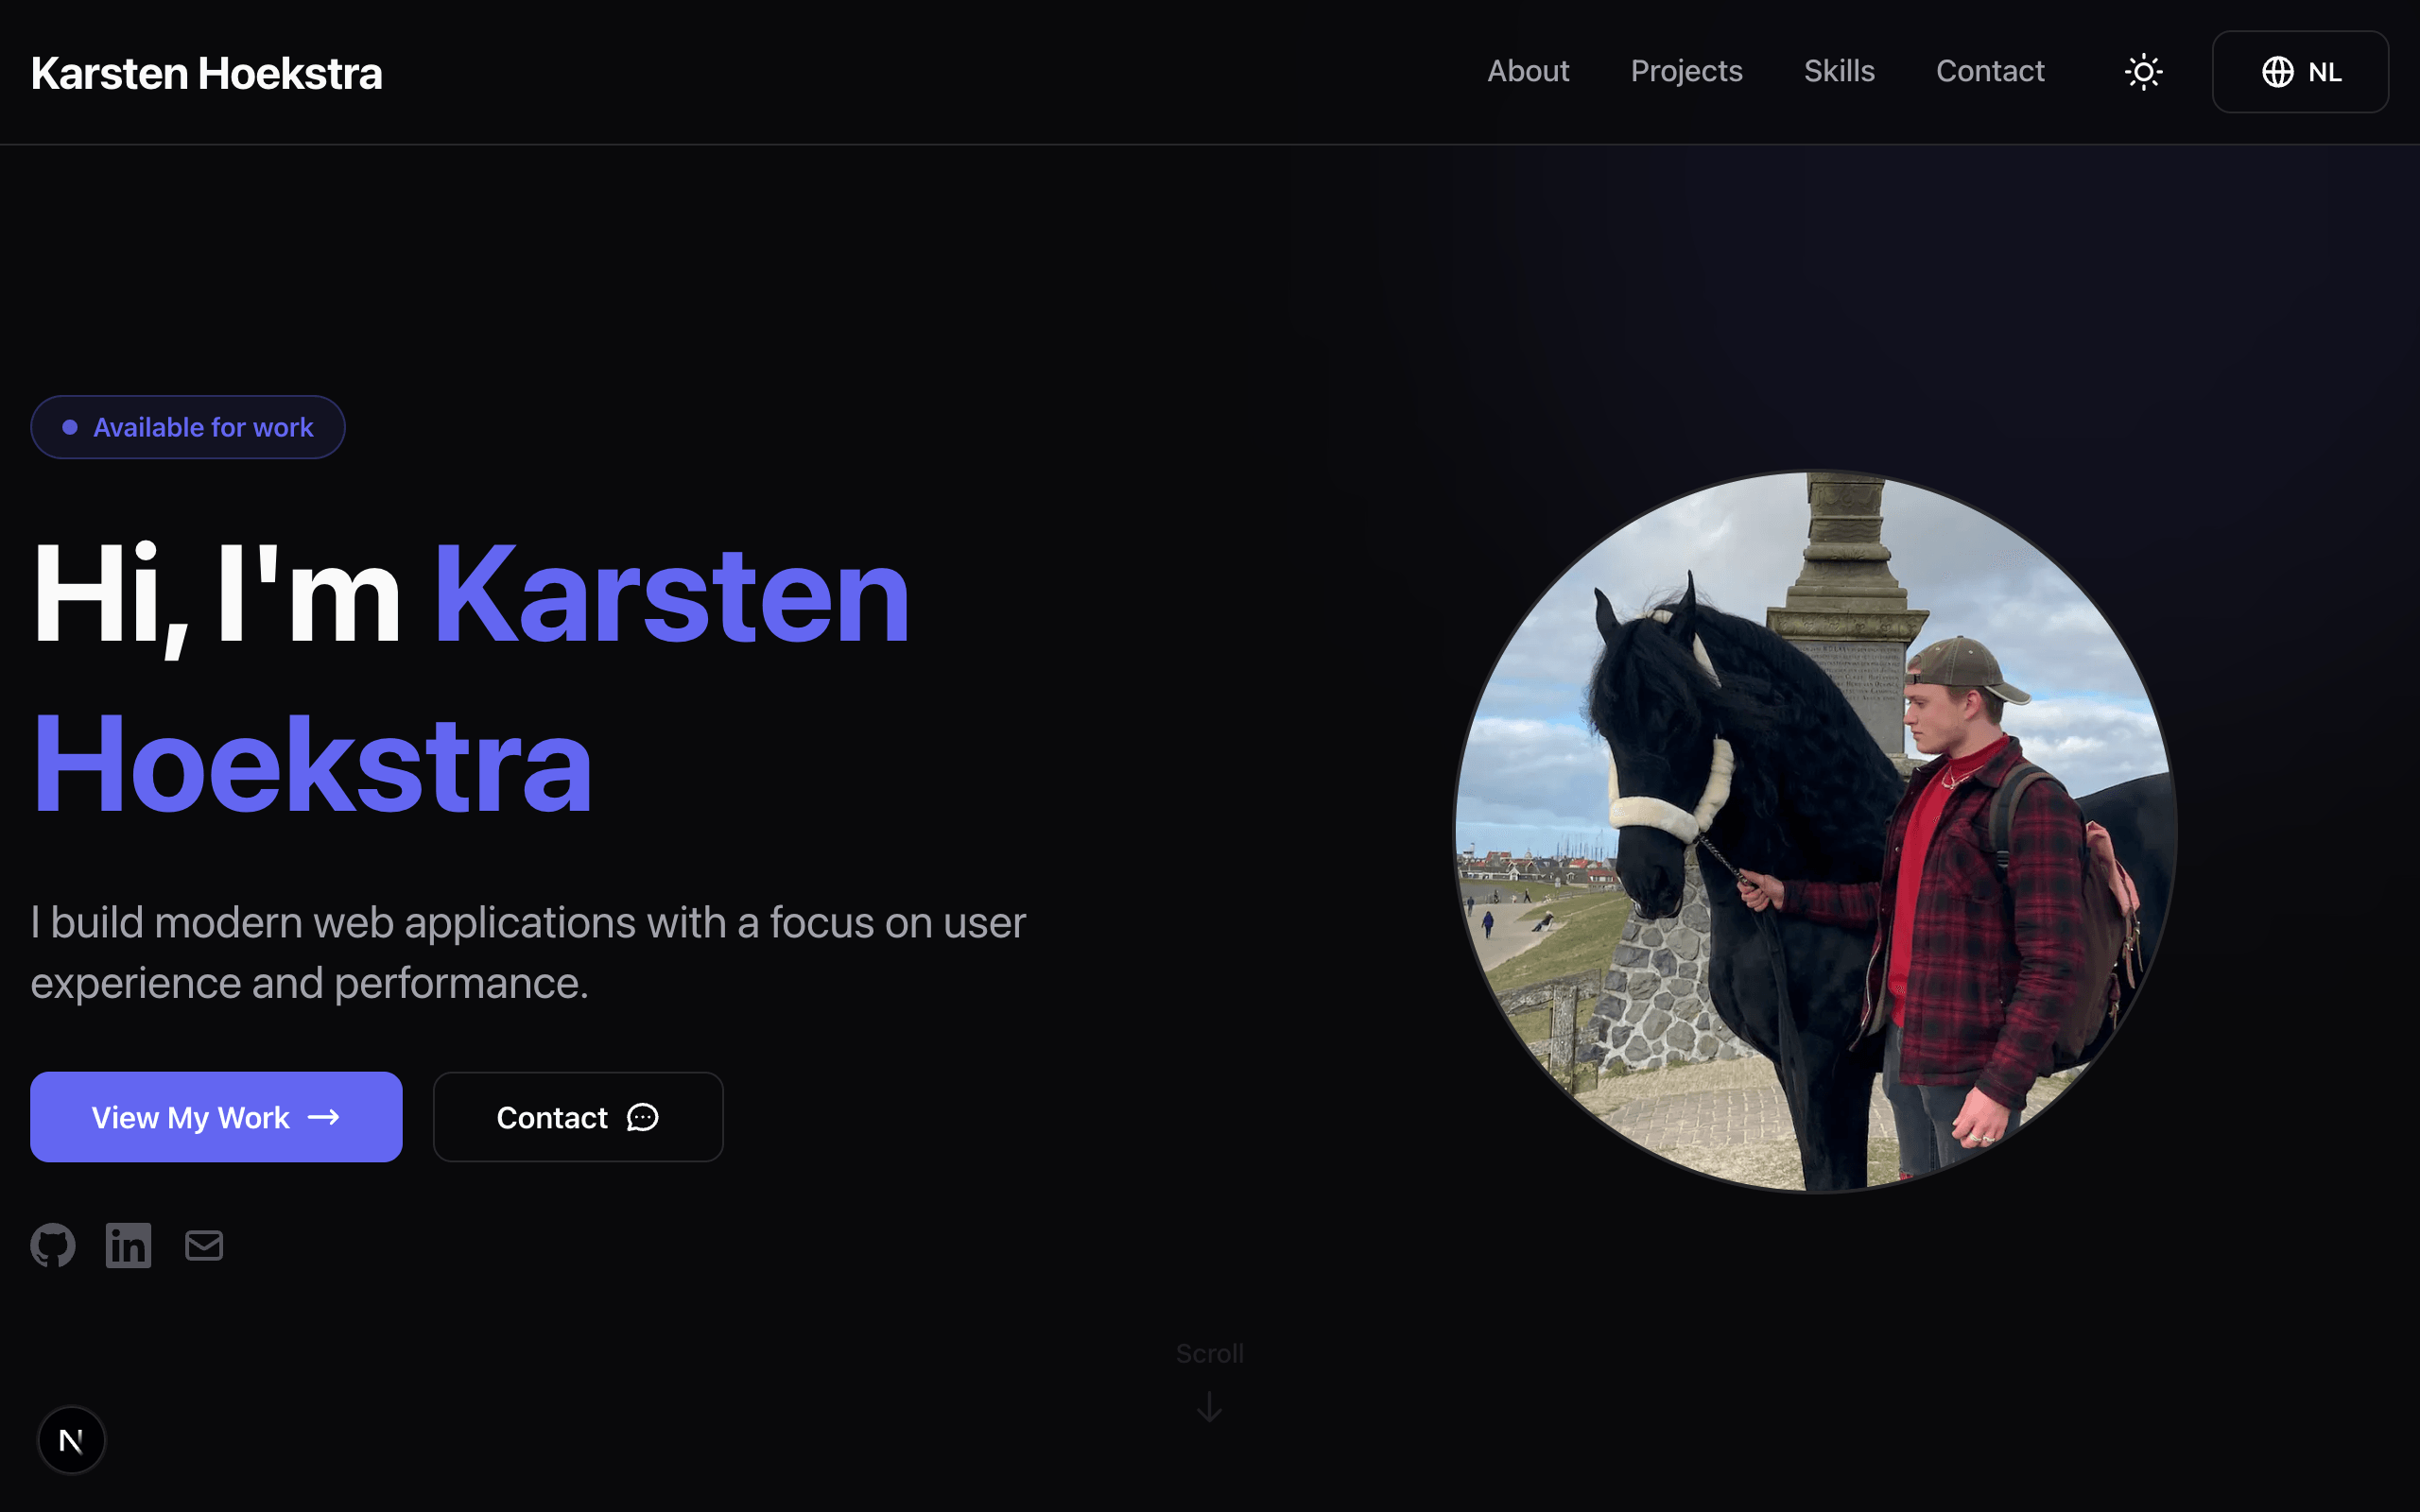The height and width of the screenshot is (1512, 2420).
Task: Click the chat bubble icon on the Contact button
Action: [641, 1118]
